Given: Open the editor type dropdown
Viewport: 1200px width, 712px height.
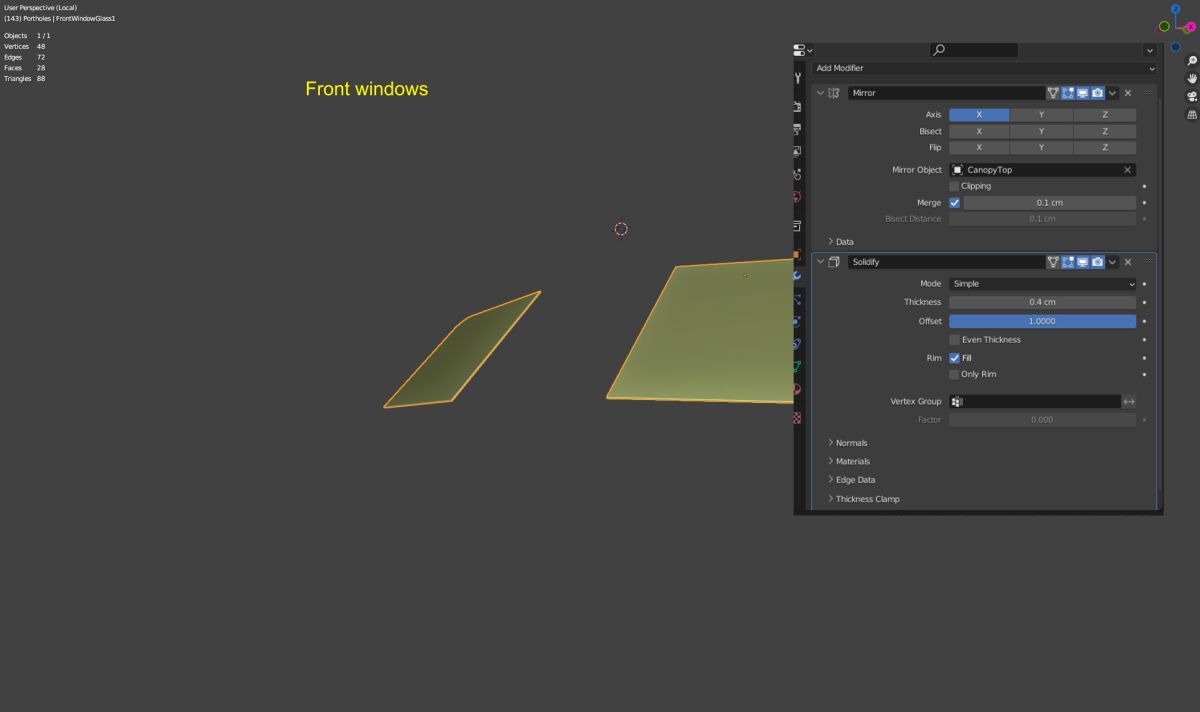Looking at the screenshot, I should pyautogui.click(x=803, y=50).
